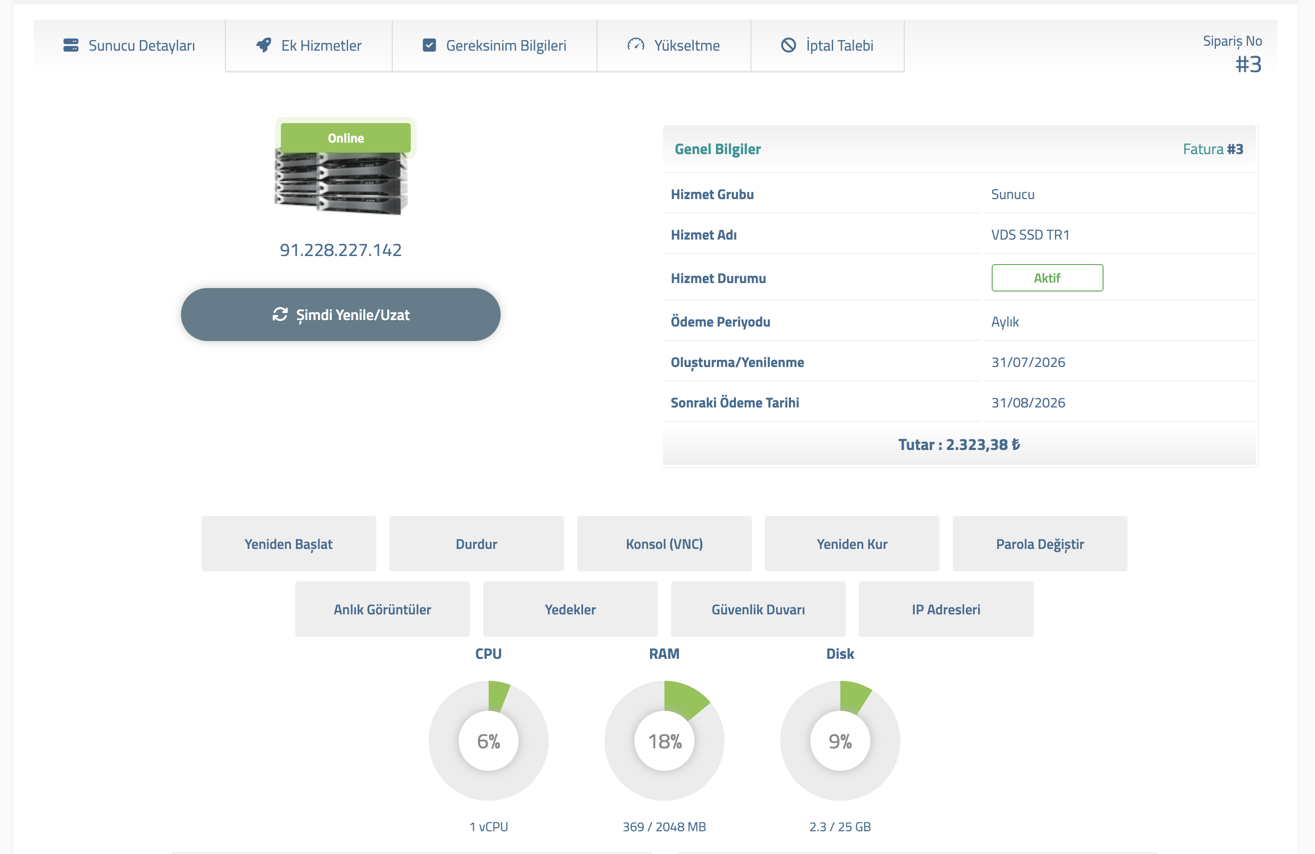Click the Sipariş No #3 label
This screenshot has height=854, width=1315.
click(x=1233, y=53)
